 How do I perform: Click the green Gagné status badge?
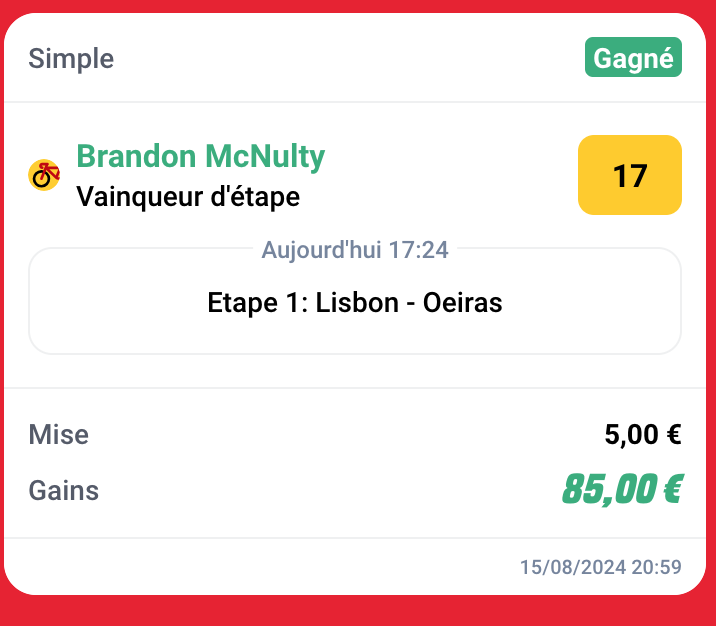(633, 58)
